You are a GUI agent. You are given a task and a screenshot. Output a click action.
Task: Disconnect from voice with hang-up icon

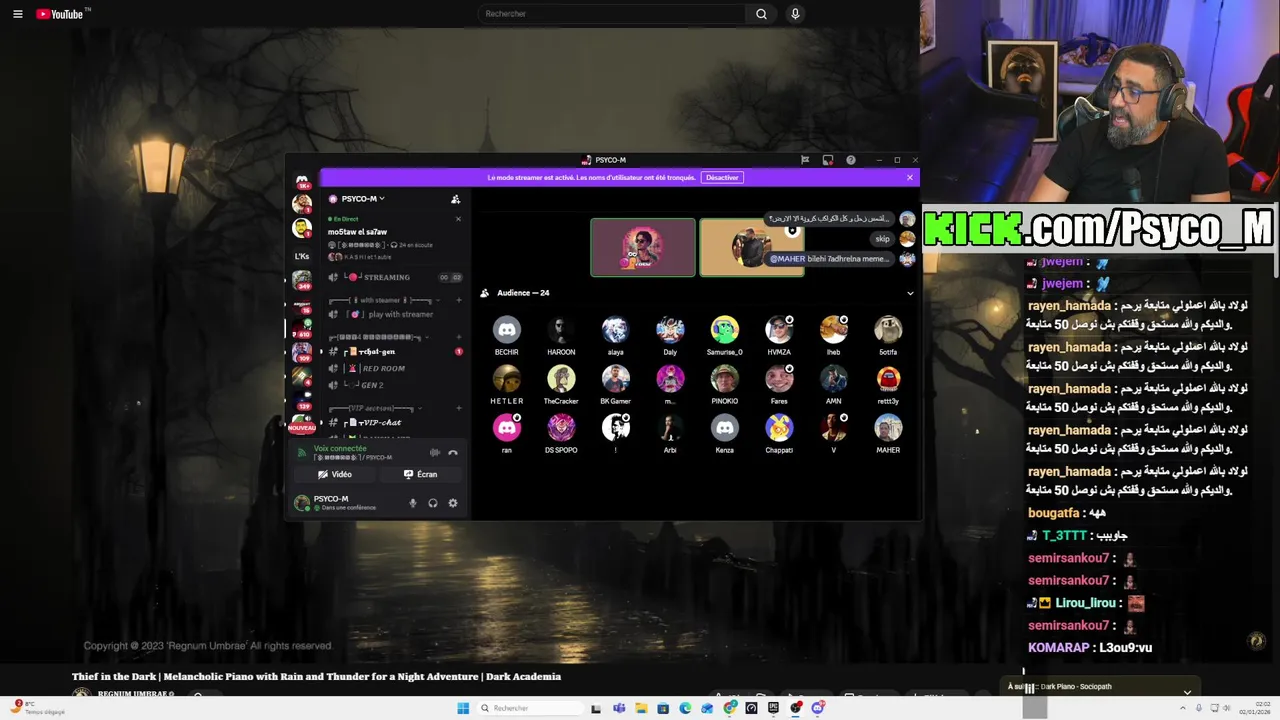(x=453, y=453)
